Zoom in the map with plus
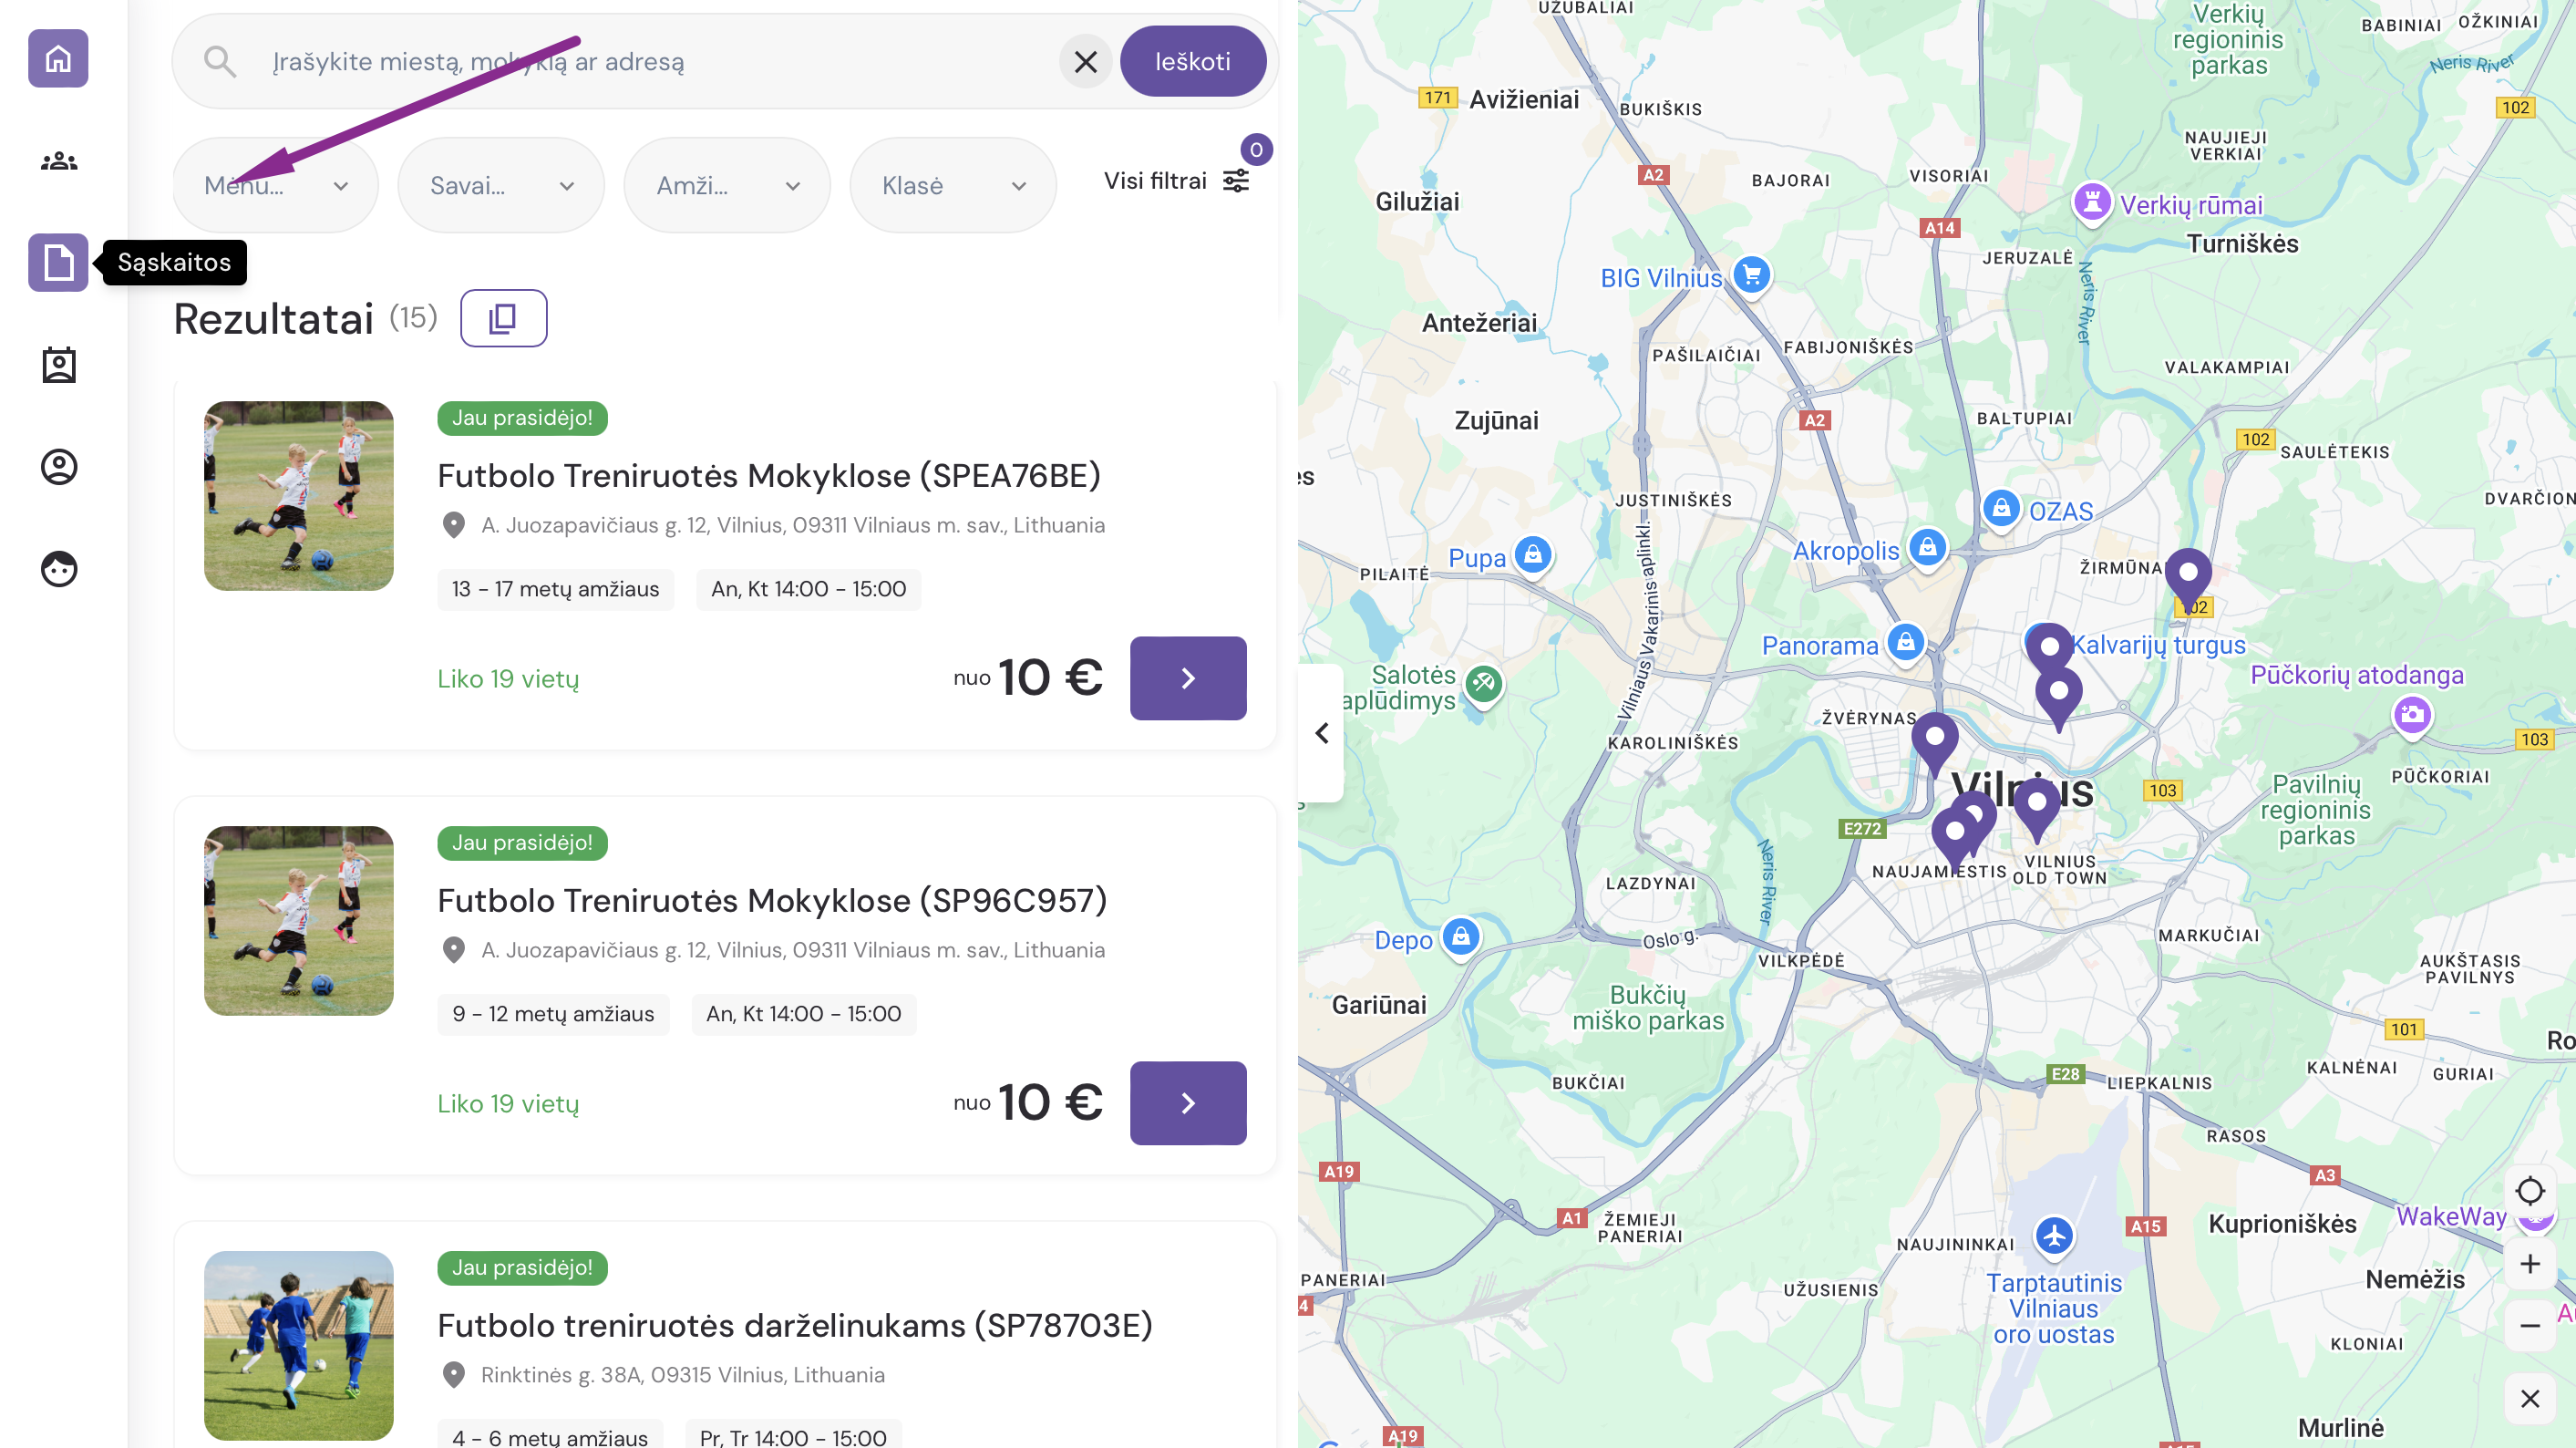This screenshot has width=2576, height=1448. tap(2530, 1264)
